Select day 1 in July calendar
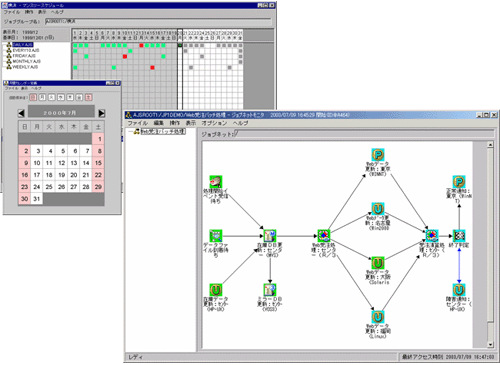Image resolution: width=500 pixels, height=365 pixels. (98, 139)
